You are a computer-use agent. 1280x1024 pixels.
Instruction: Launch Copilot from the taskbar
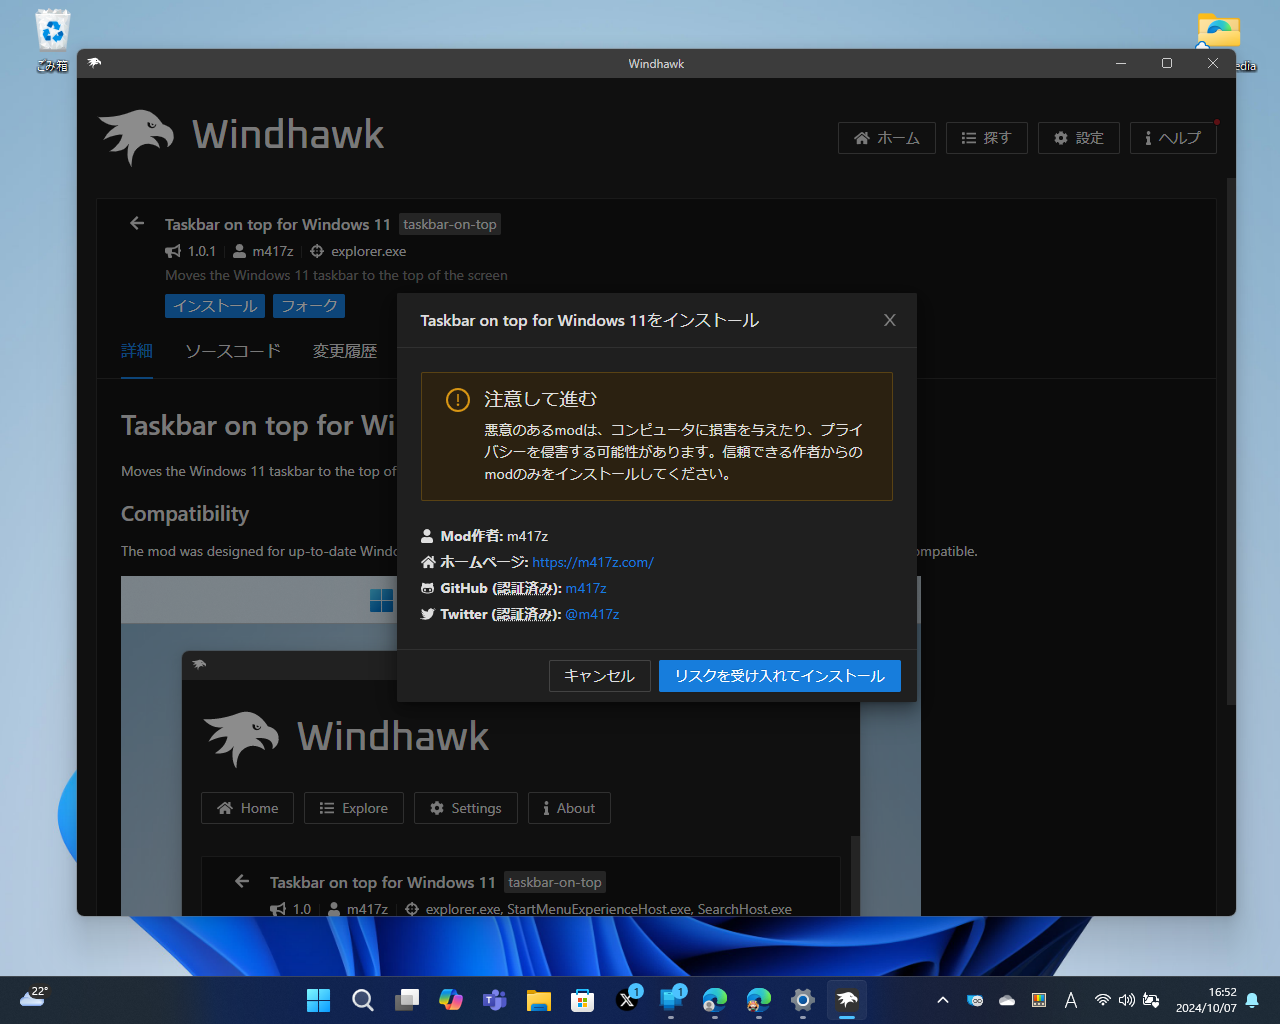point(450,1000)
